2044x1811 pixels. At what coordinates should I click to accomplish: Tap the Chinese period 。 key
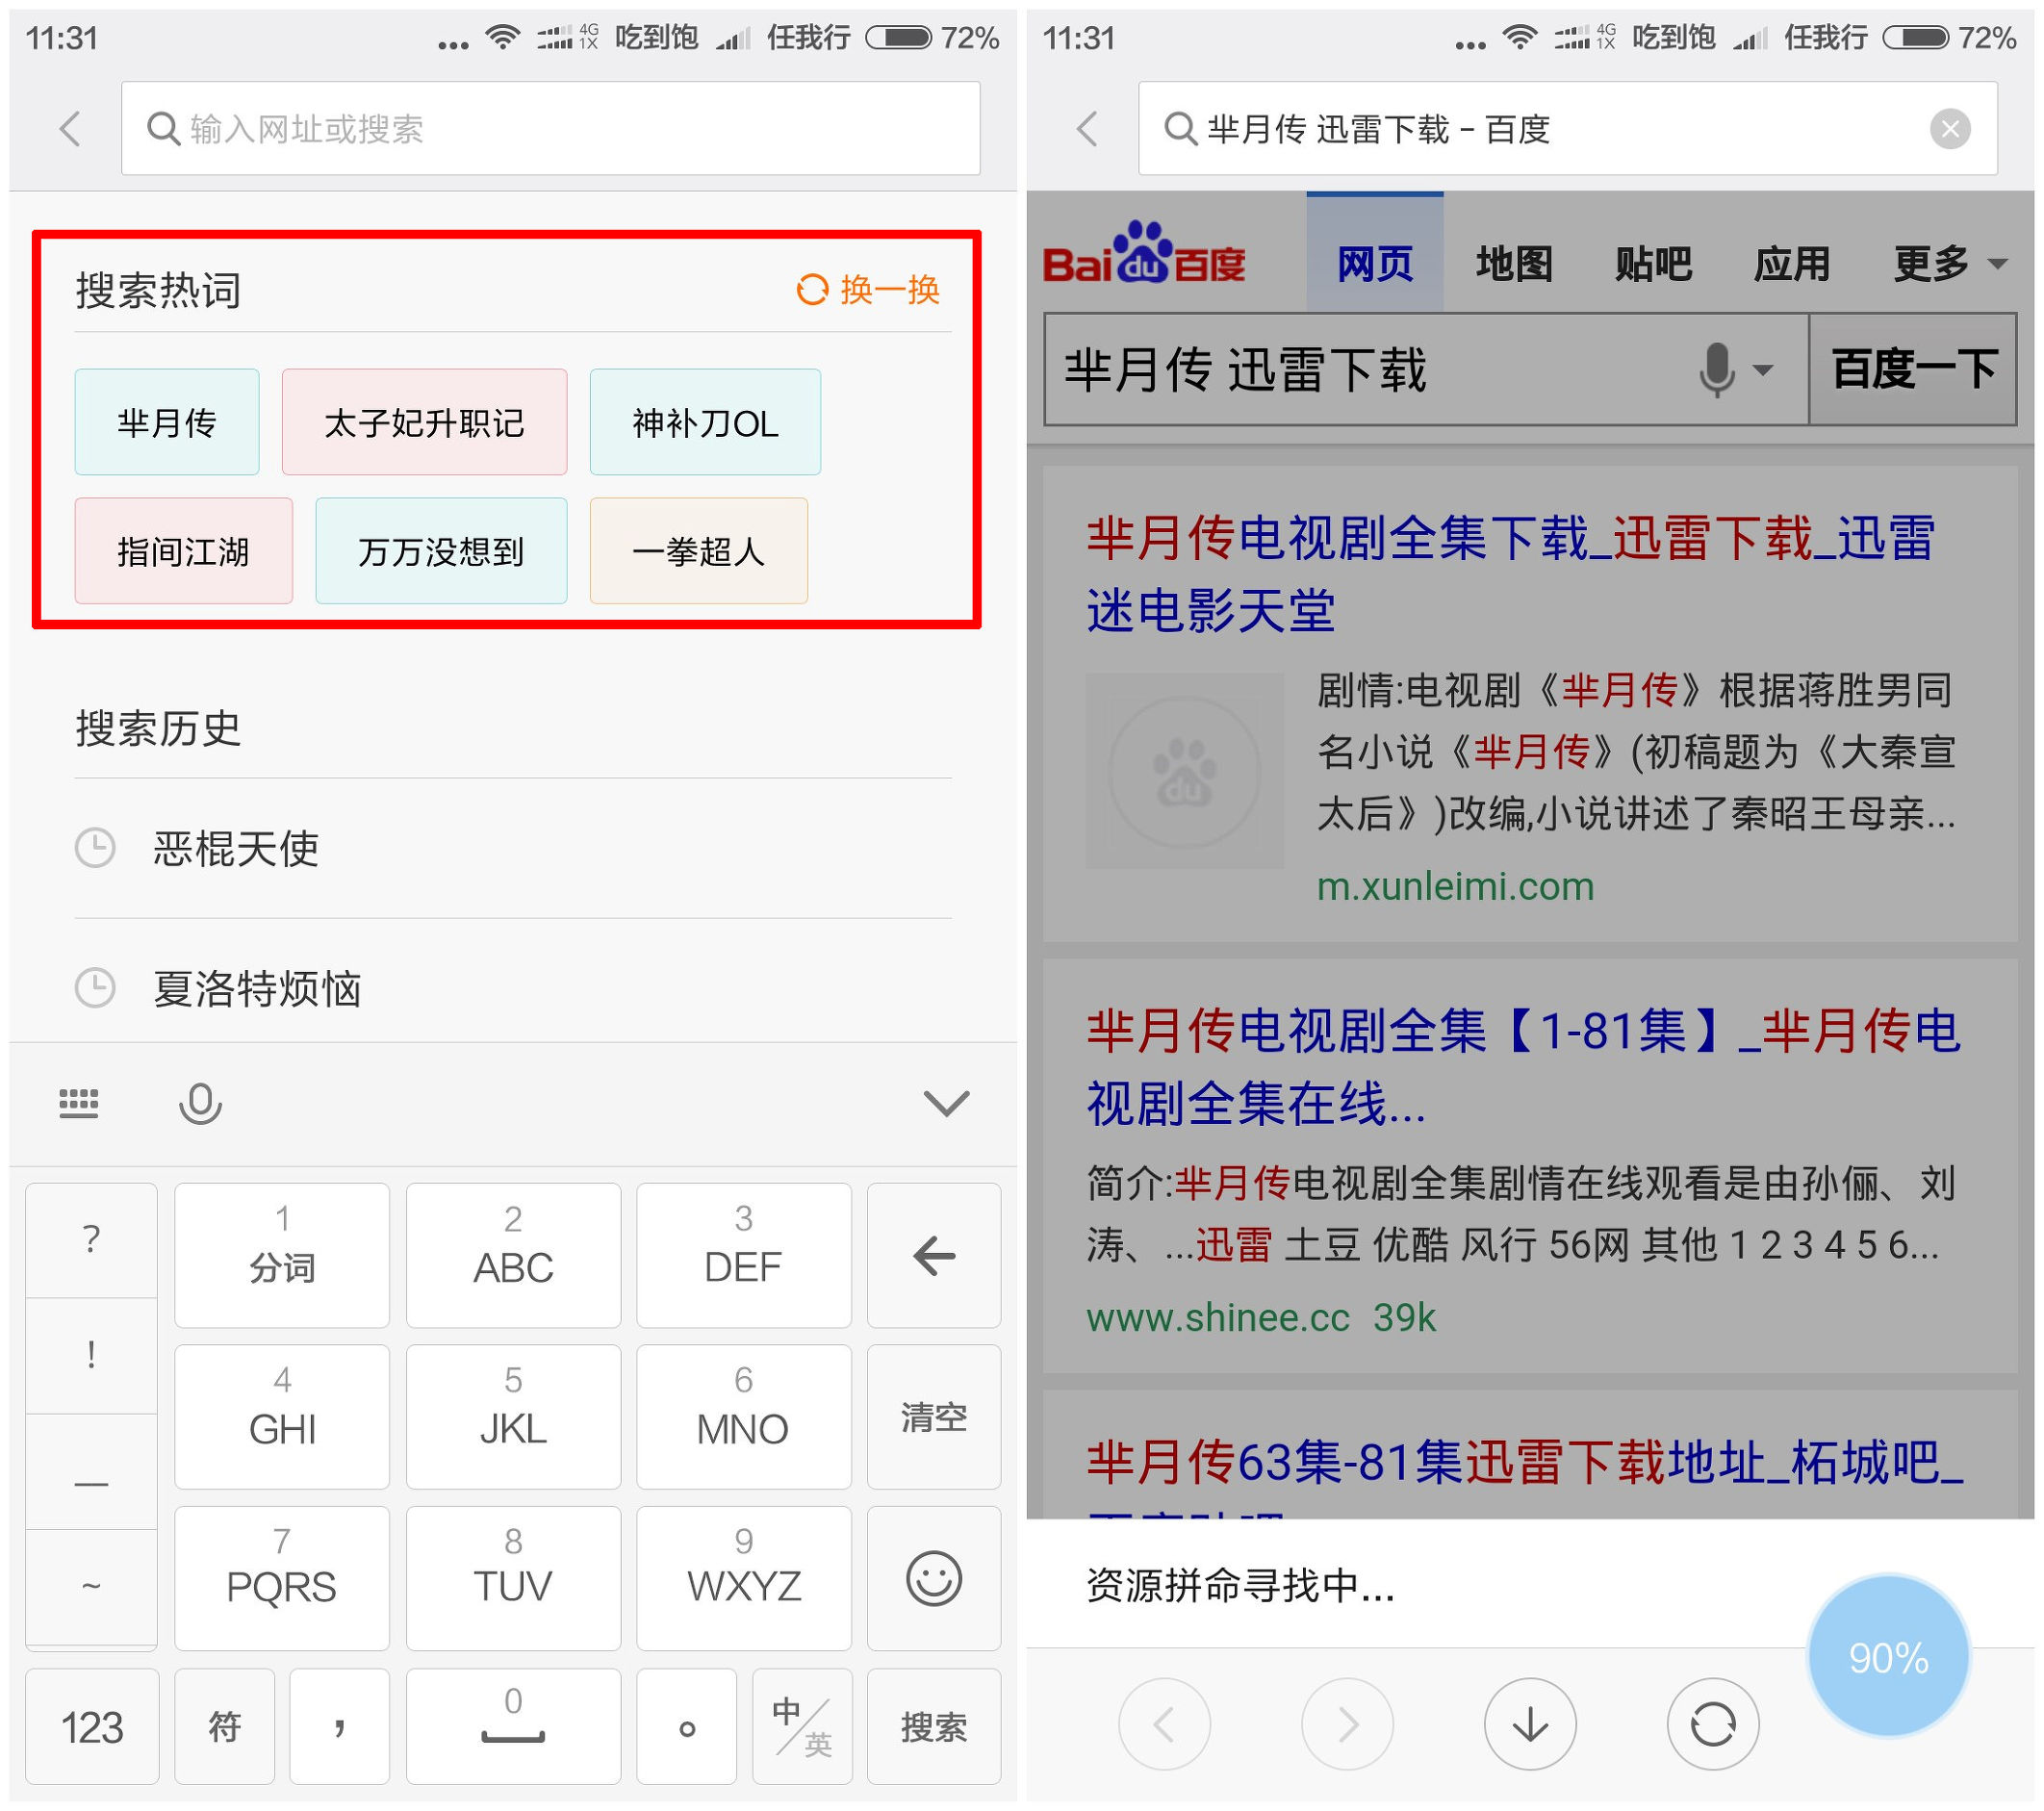point(686,1727)
